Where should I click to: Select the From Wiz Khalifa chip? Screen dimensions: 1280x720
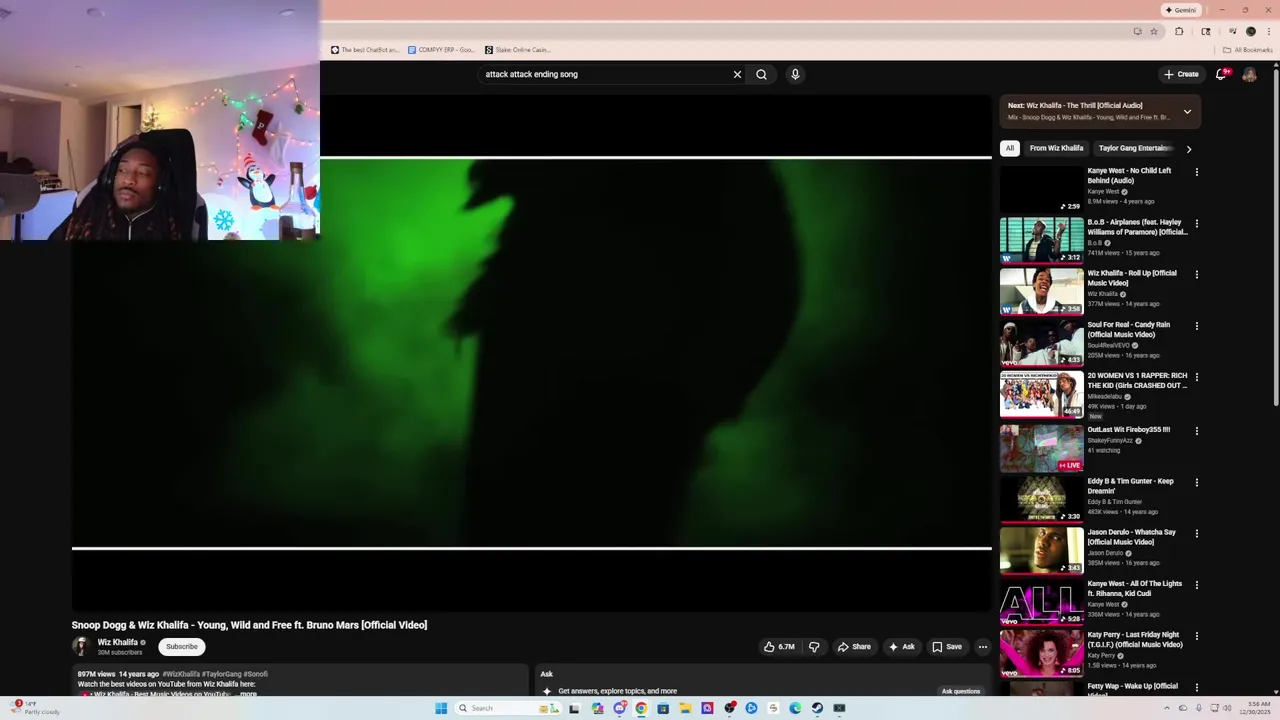[x=1056, y=148]
